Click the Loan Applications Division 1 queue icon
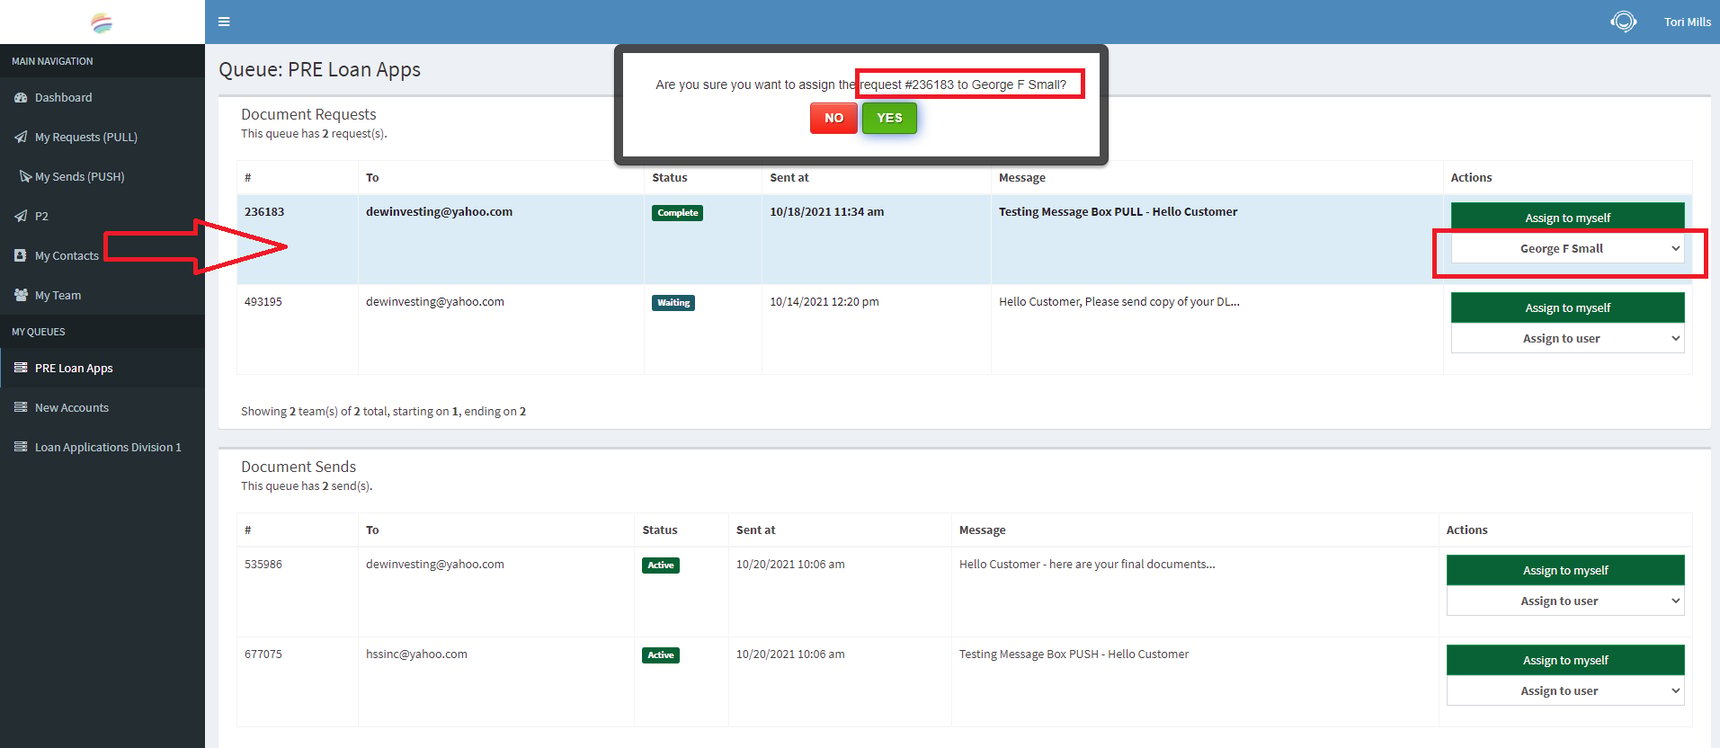The image size is (1720, 748). click(20, 447)
